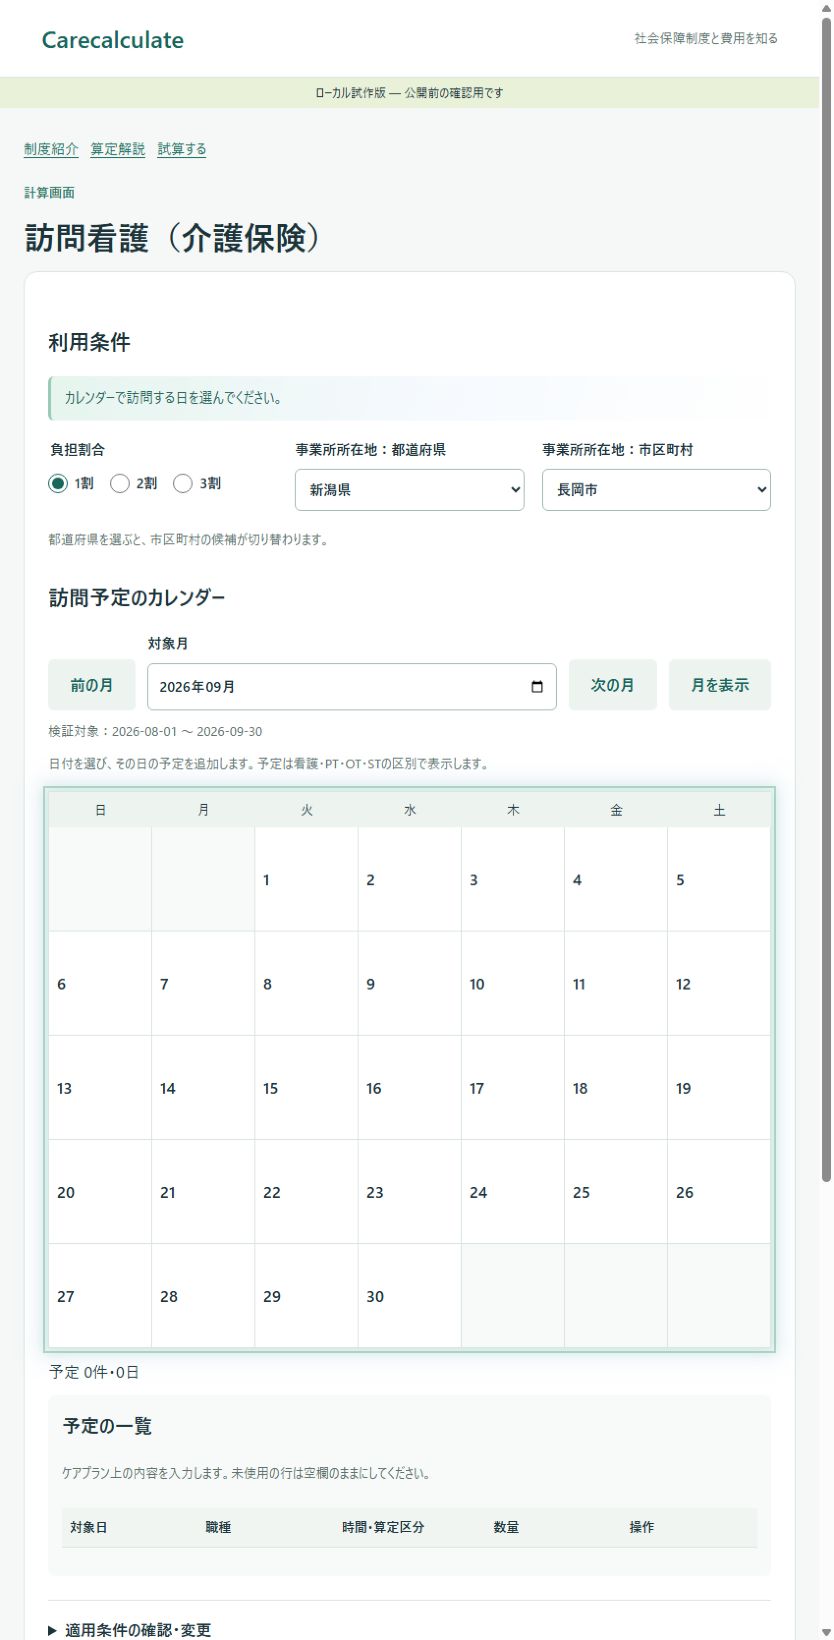Open the 市区町村 dropdown showing 長岡市

[656, 490]
